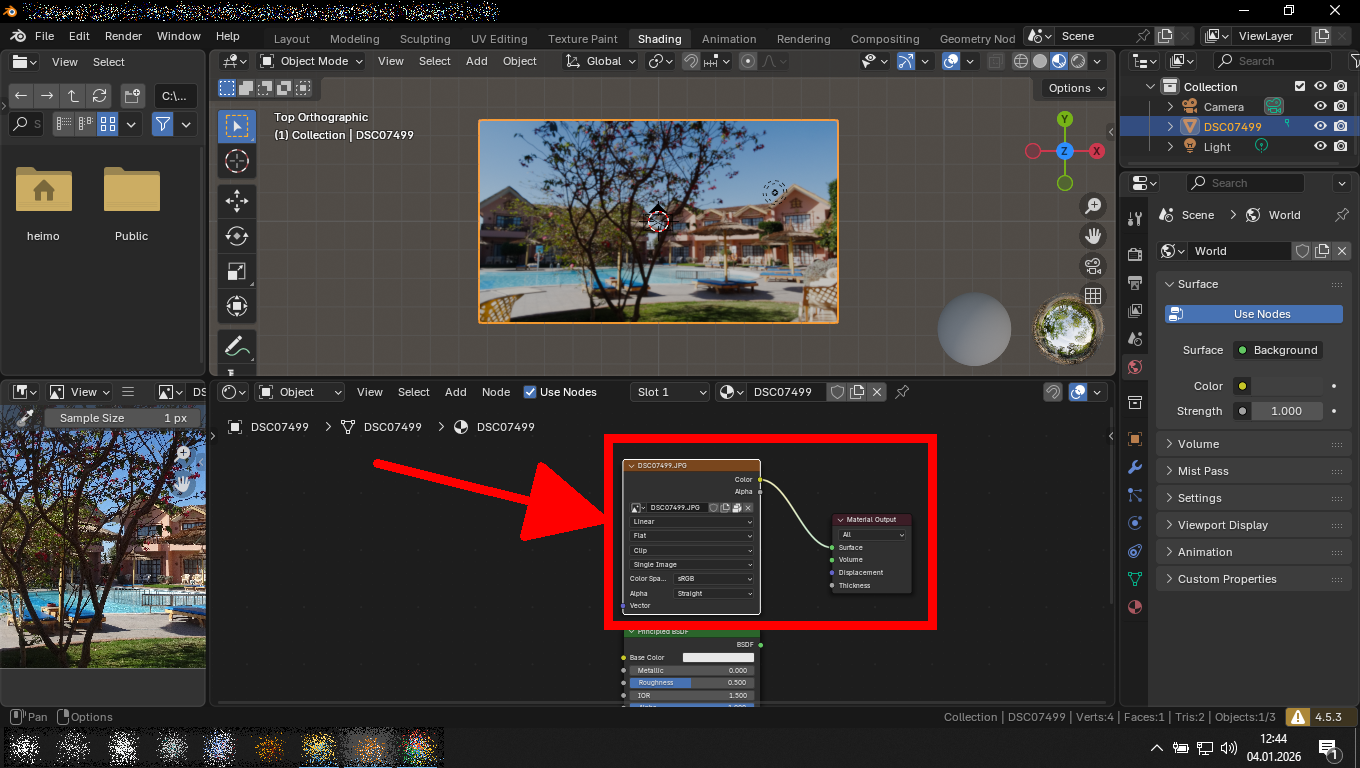1360x768 pixels.
Task: Select the Move tool in viewport toolbar
Action: point(237,201)
